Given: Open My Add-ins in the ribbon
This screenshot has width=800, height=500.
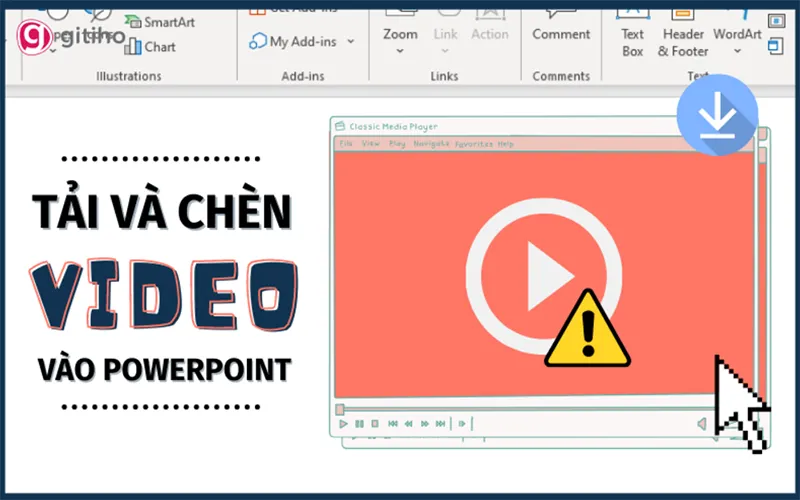Looking at the screenshot, I should [x=293, y=41].
